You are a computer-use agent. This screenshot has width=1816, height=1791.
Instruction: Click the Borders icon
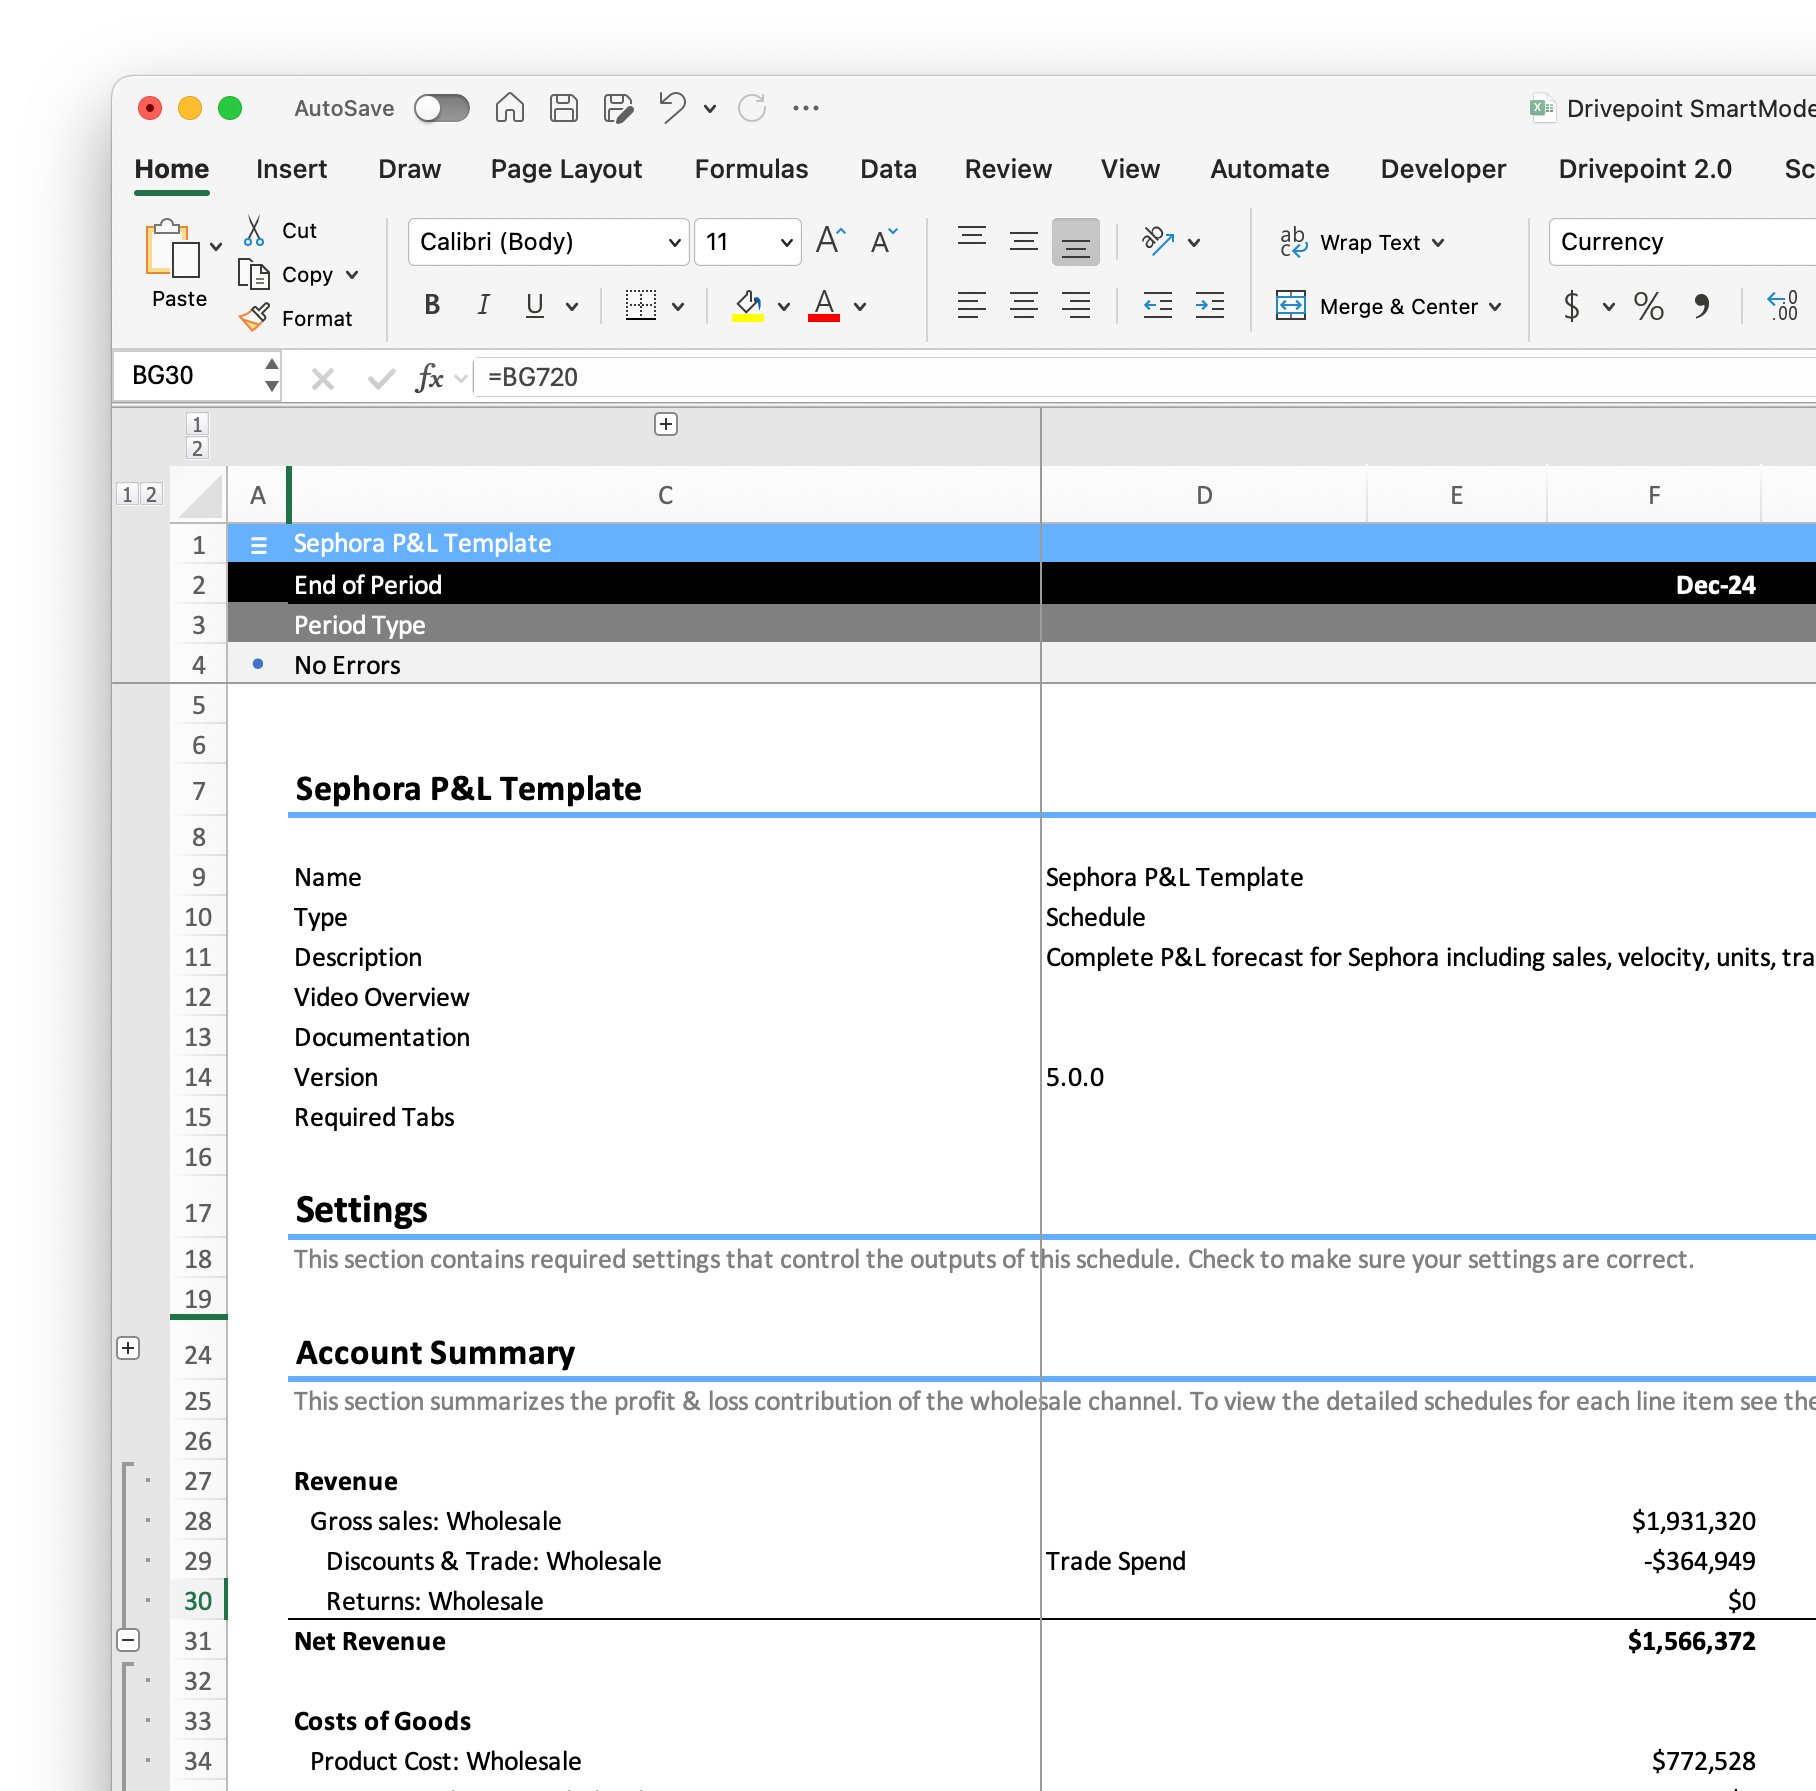coord(641,305)
